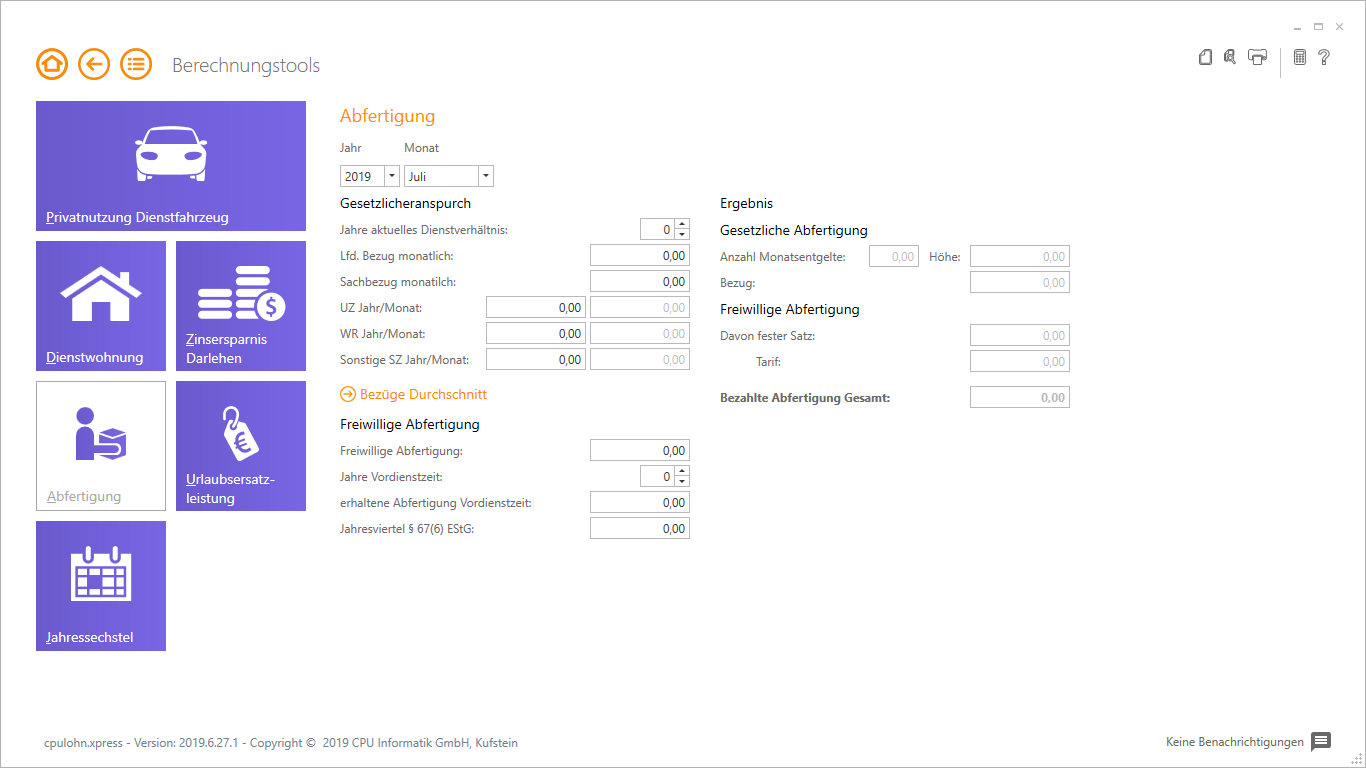Viewport: 1366px width, 768px height.
Task: Select the Dienstwohnung tile
Action: (101, 306)
